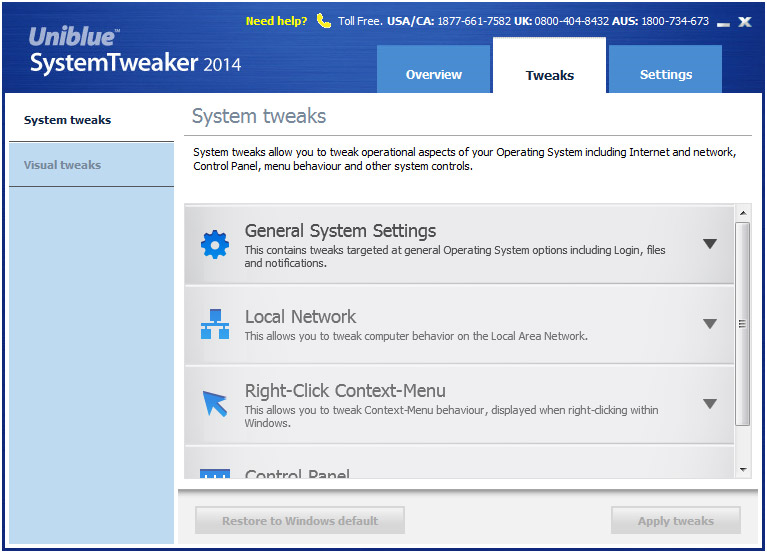Open the Settings tab
This screenshot has width=767, height=553.
click(665, 69)
